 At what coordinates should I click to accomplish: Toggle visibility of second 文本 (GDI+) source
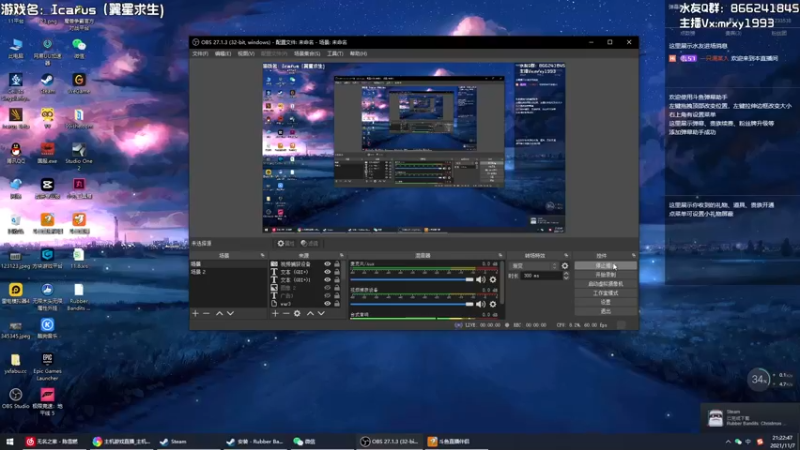328,280
